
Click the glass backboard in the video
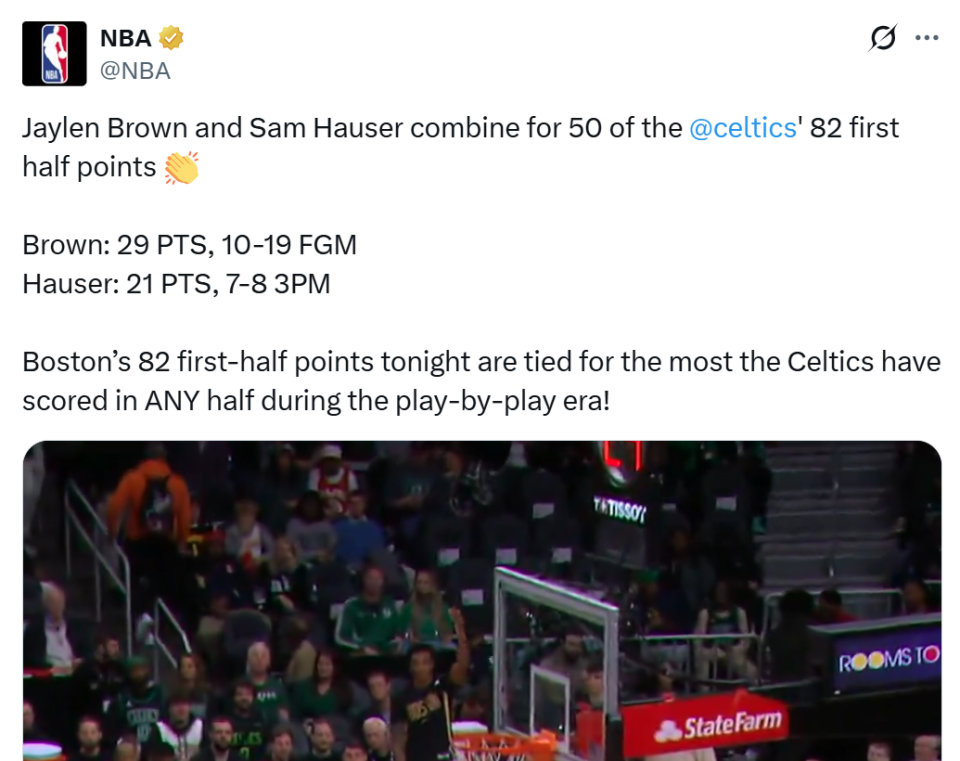555,650
